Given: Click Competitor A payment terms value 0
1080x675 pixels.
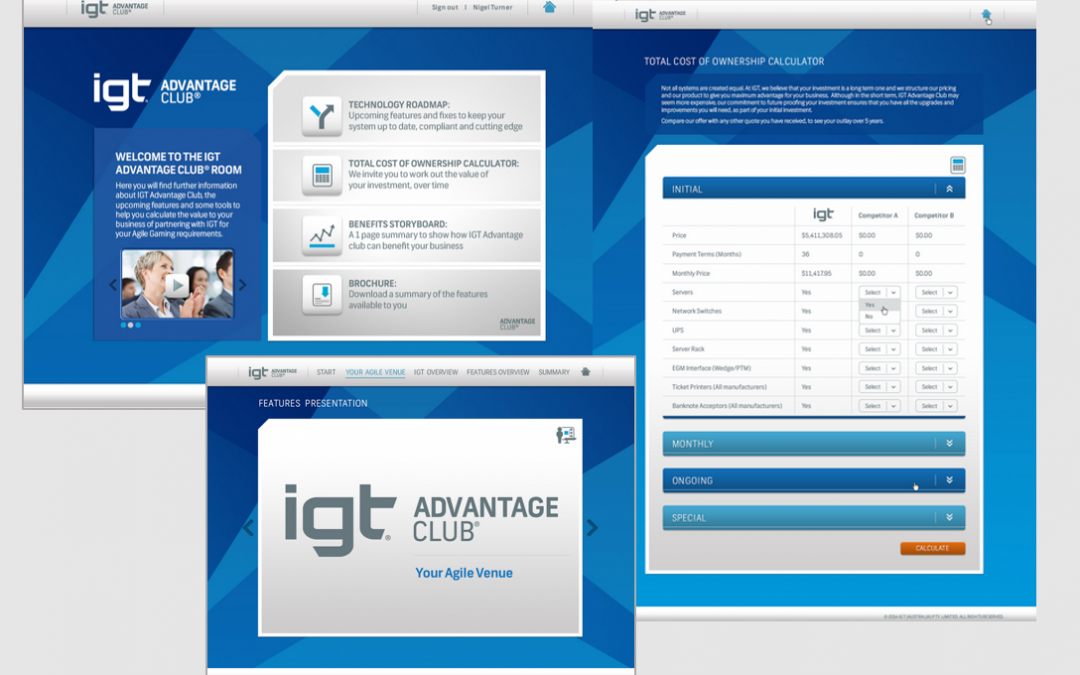Looking at the screenshot, I should [860, 254].
